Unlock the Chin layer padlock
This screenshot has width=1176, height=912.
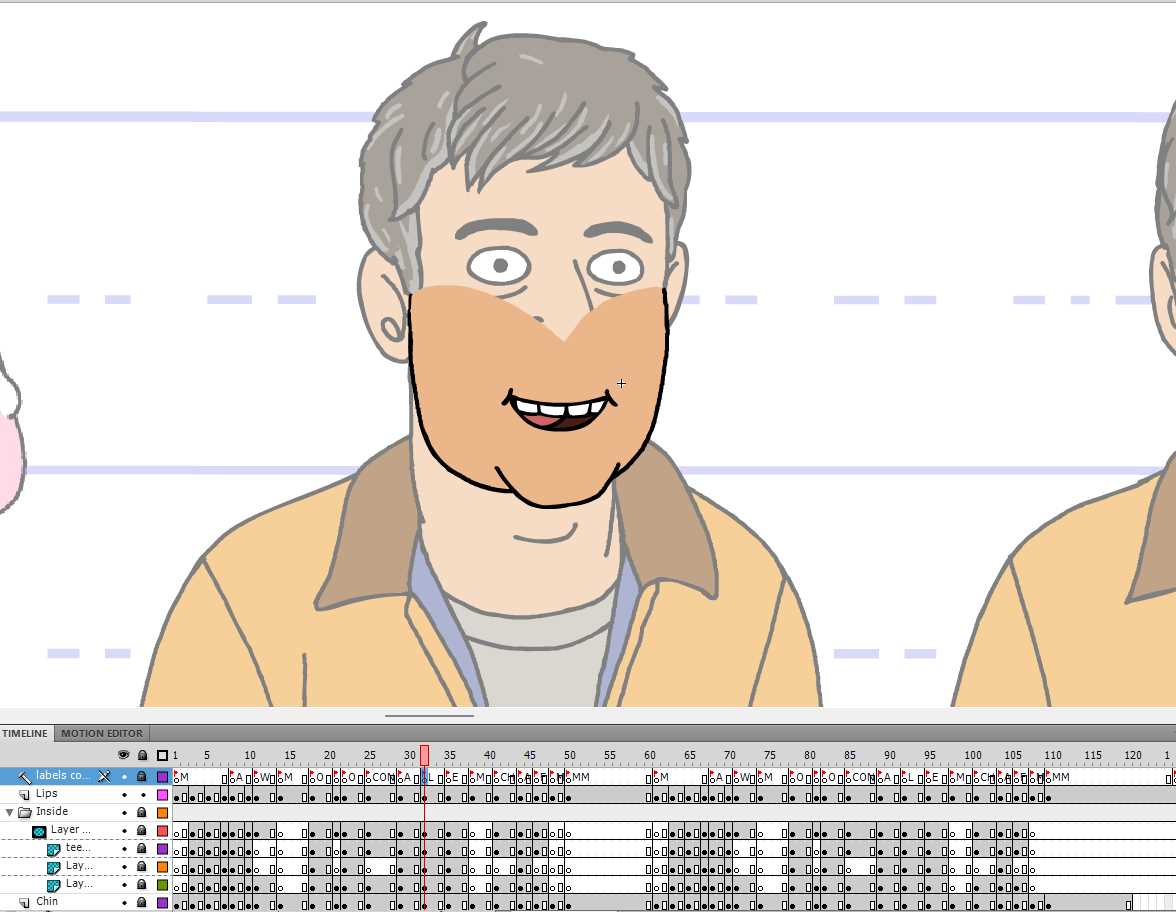pyautogui.click(x=142, y=902)
